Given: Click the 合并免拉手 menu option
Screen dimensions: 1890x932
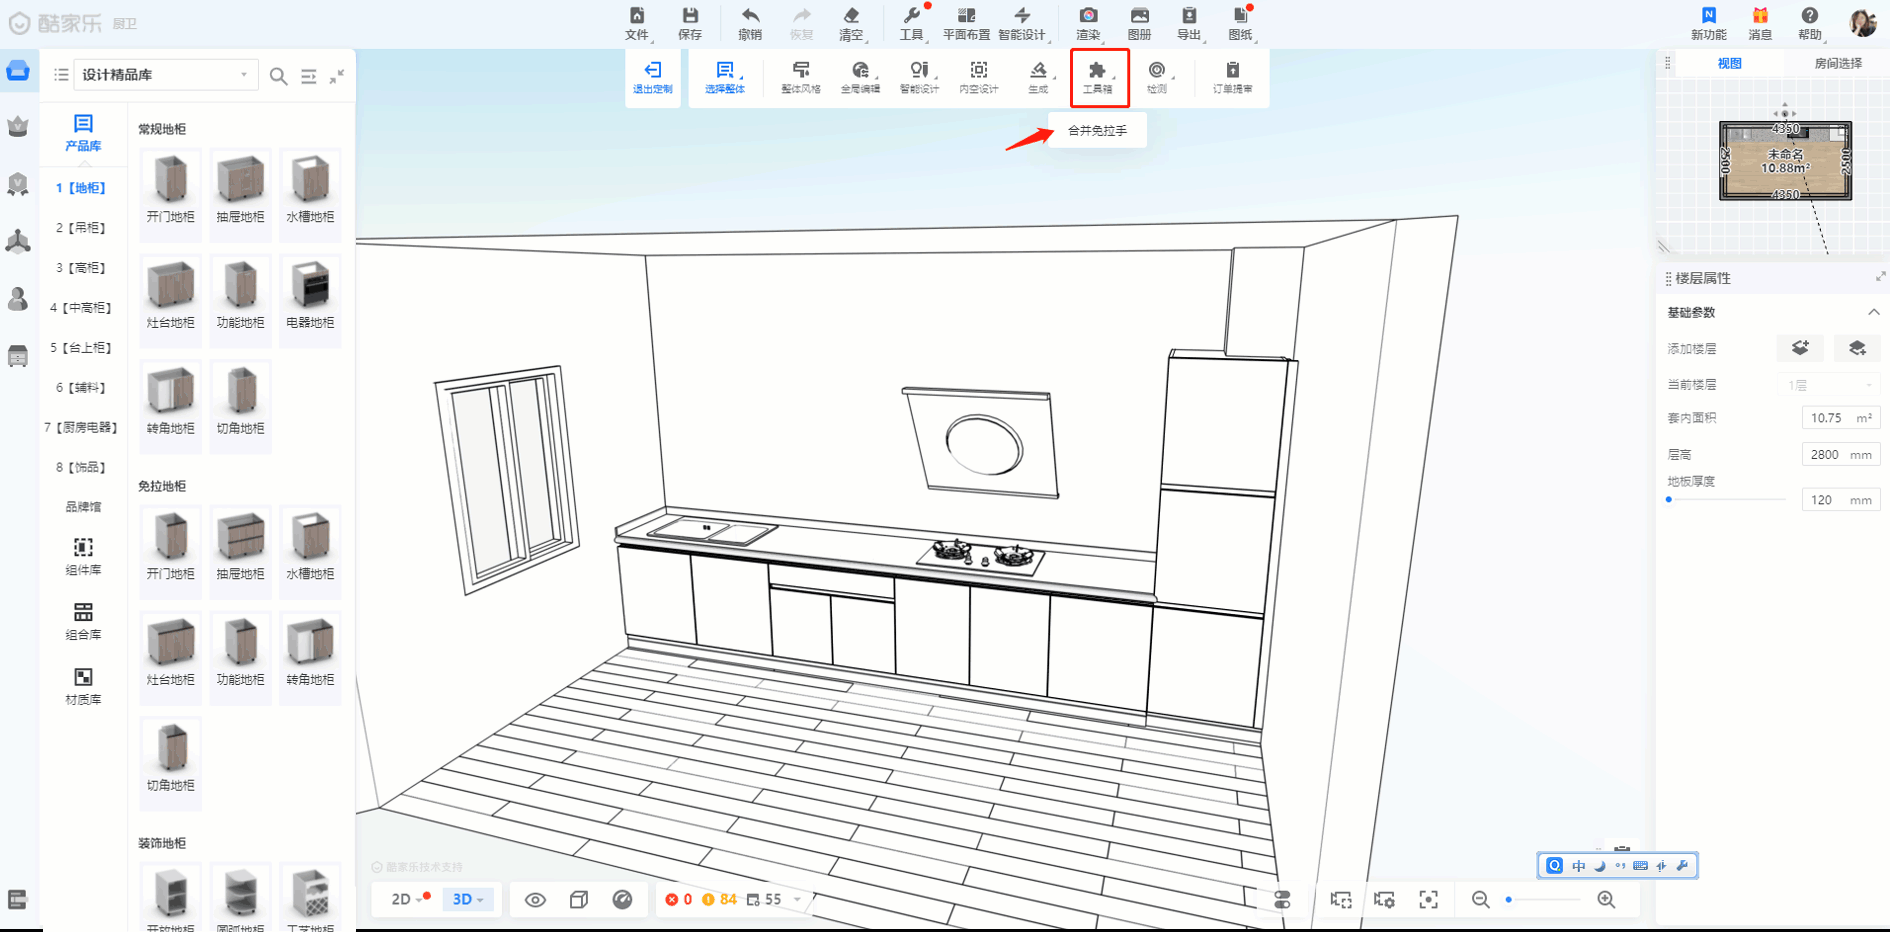Looking at the screenshot, I should point(1097,131).
